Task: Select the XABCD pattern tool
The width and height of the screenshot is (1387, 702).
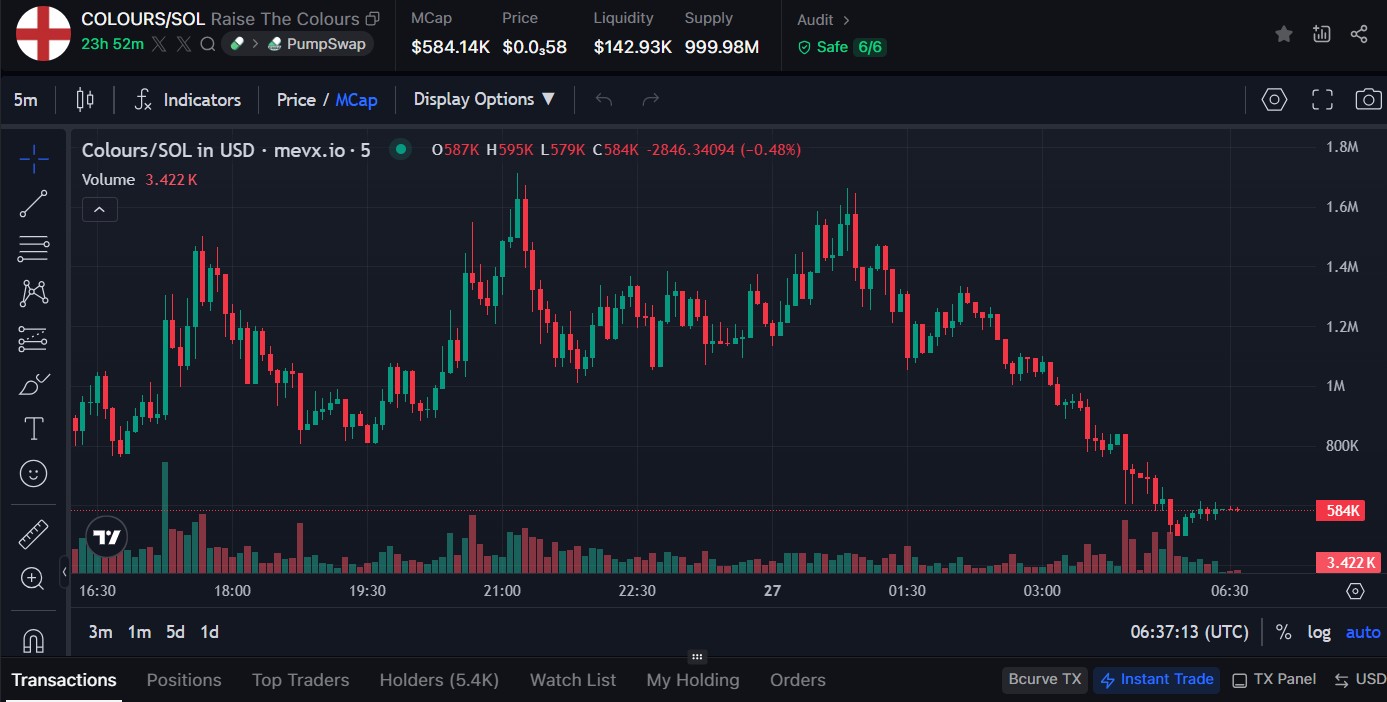Action: pos(34,293)
